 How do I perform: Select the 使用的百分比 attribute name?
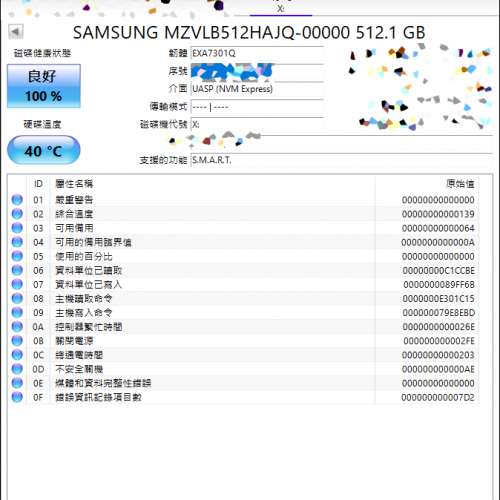[84, 256]
